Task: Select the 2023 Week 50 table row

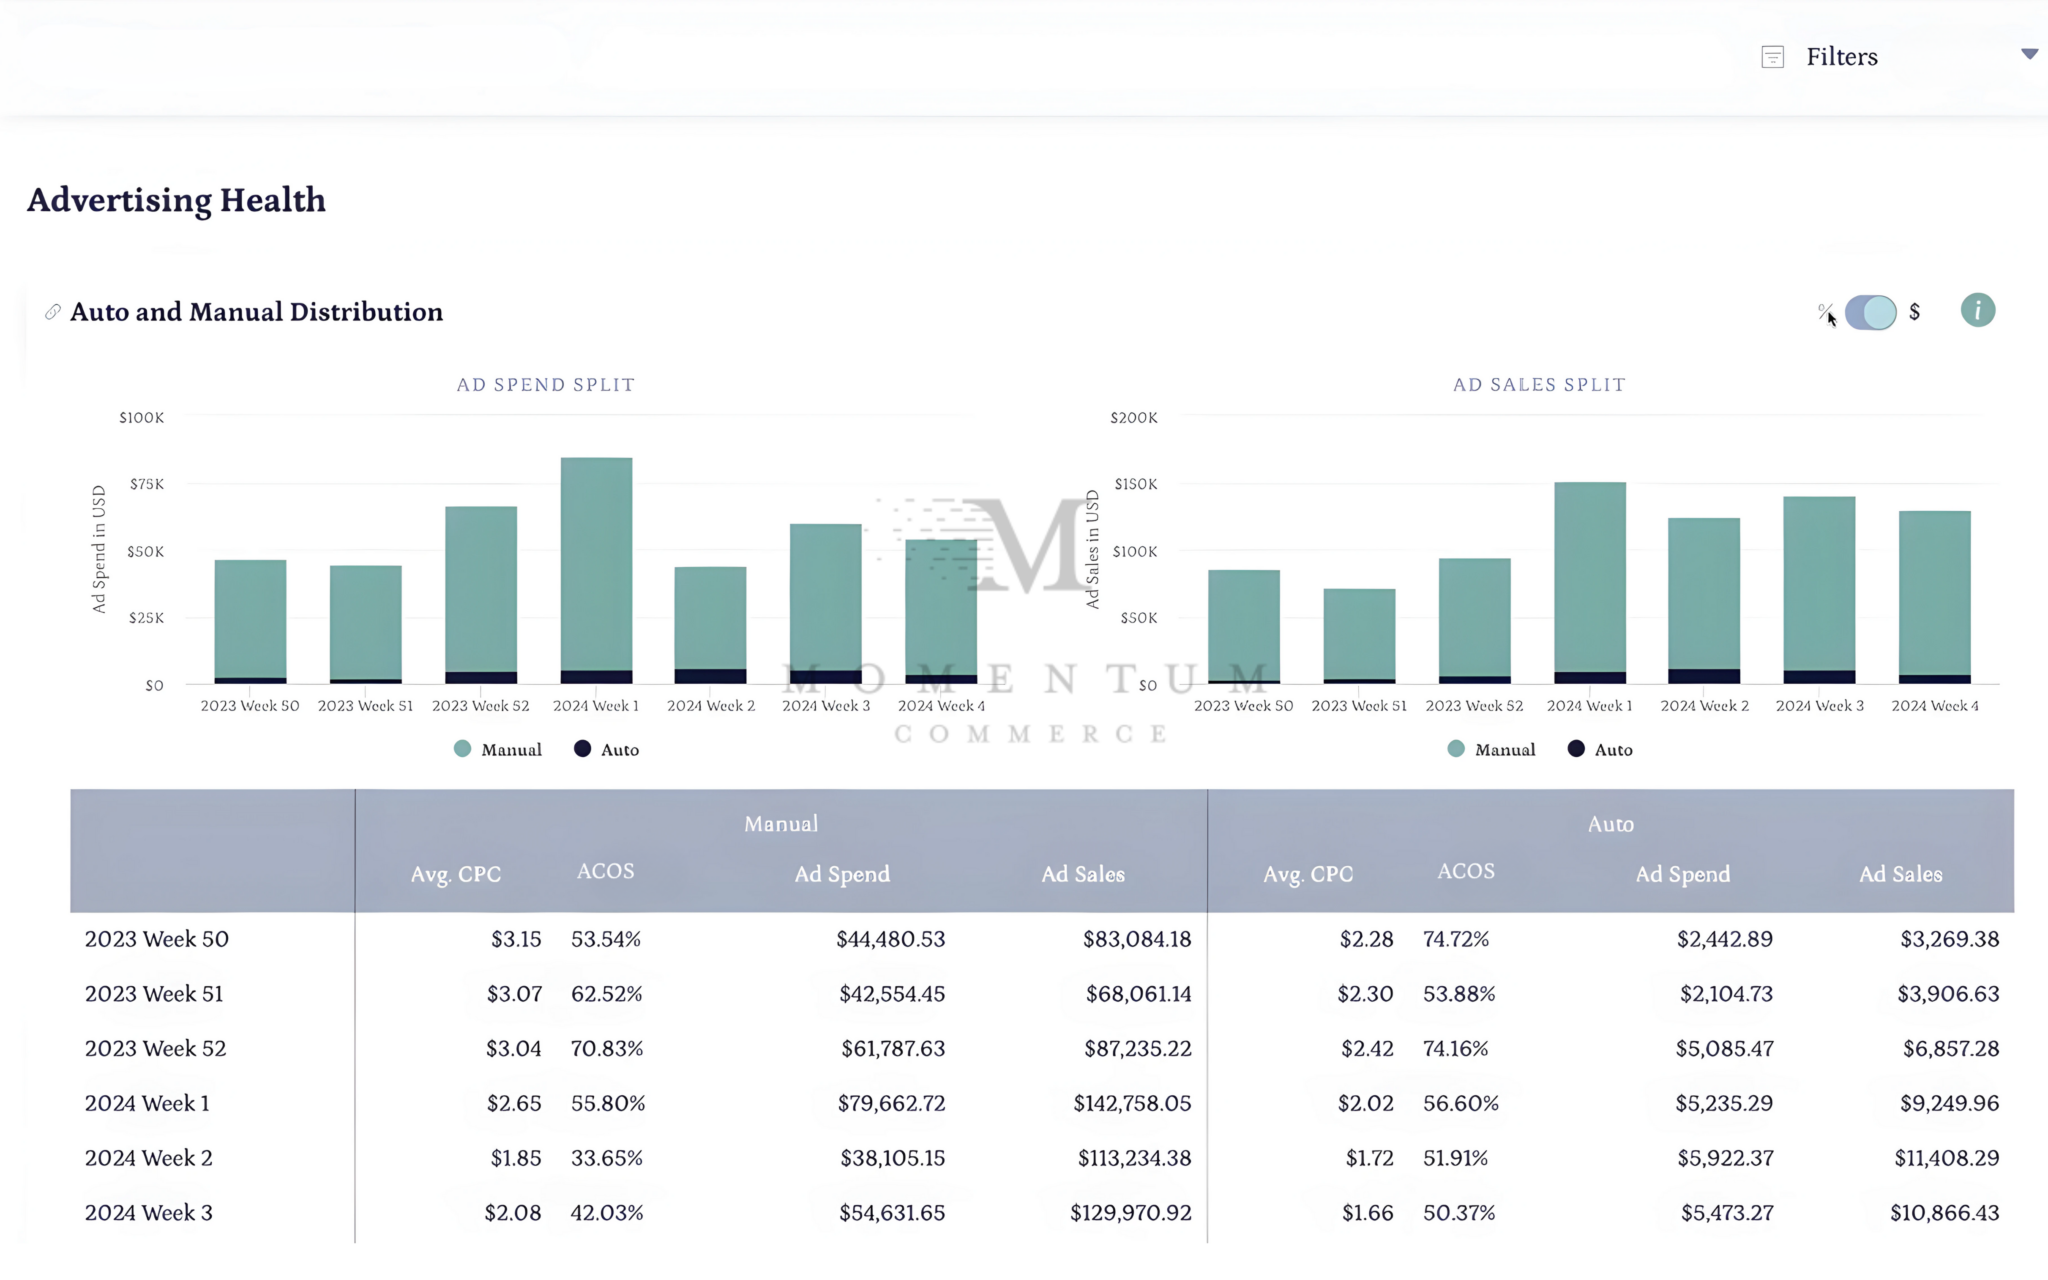Action: (157, 939)
